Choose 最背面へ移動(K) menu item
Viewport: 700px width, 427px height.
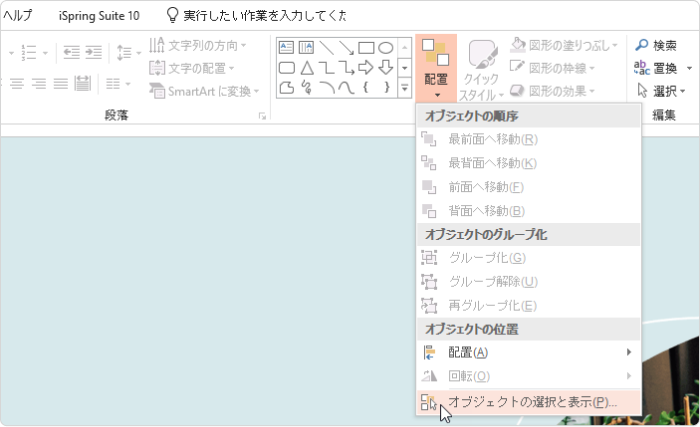(x=529, y=163)
